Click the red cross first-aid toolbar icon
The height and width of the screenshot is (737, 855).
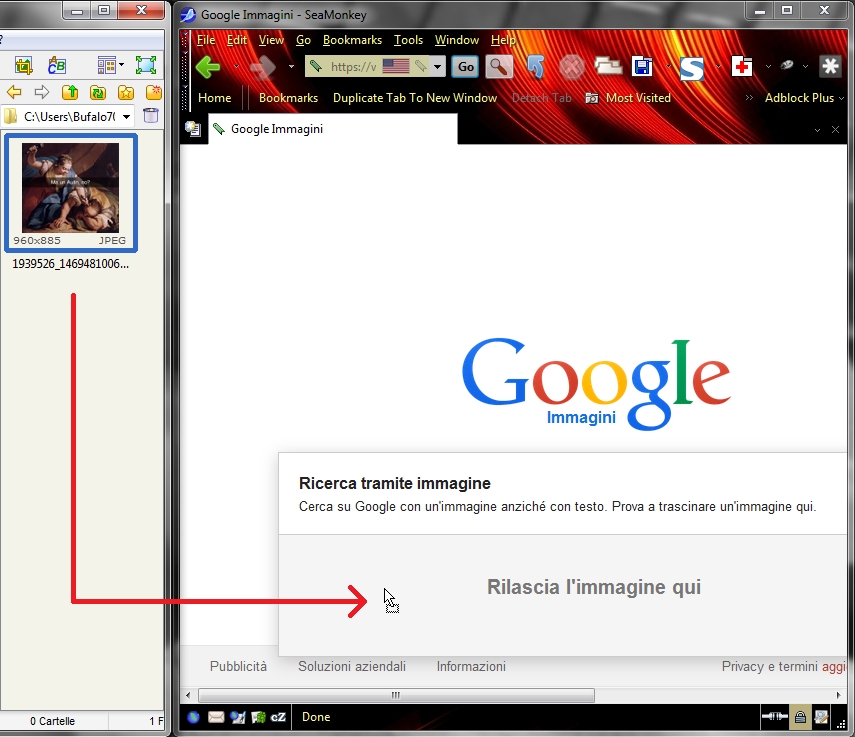tap(742, 67)
